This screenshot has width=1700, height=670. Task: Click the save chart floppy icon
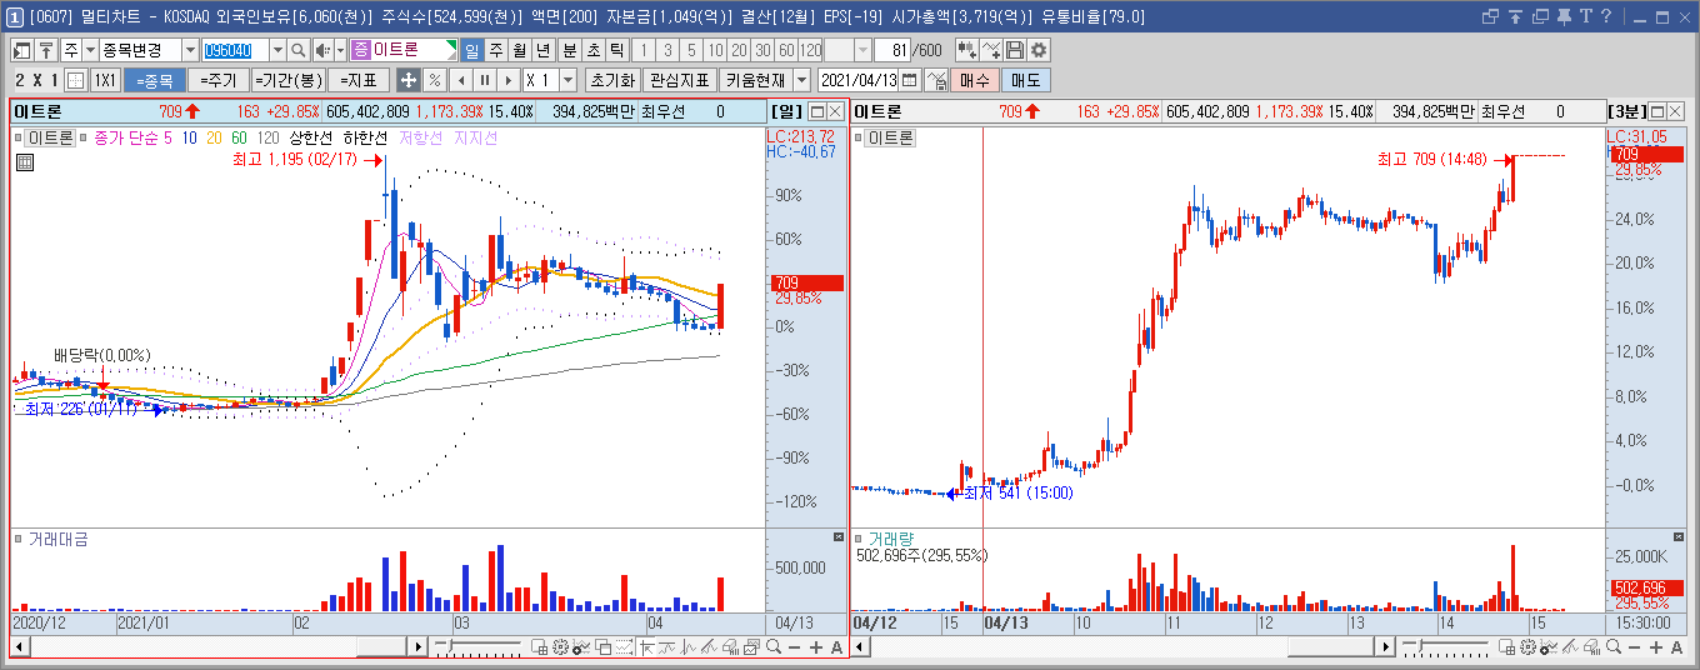pyautogui.click(x=1015, y=50)
